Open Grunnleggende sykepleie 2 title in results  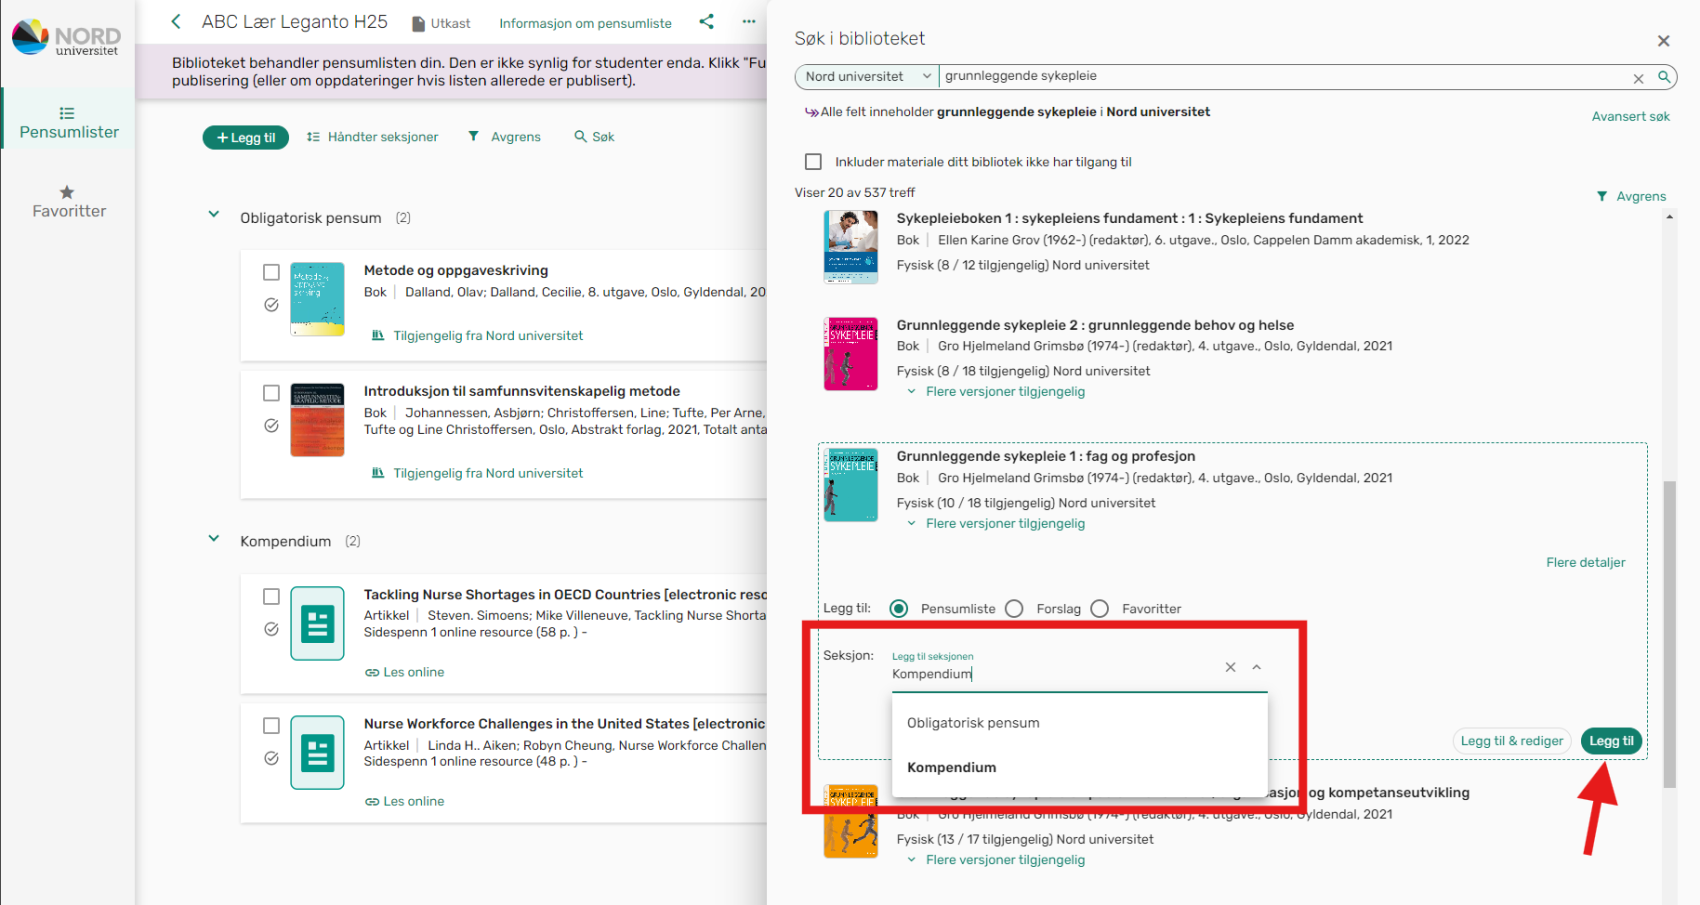pos(1095,325)
